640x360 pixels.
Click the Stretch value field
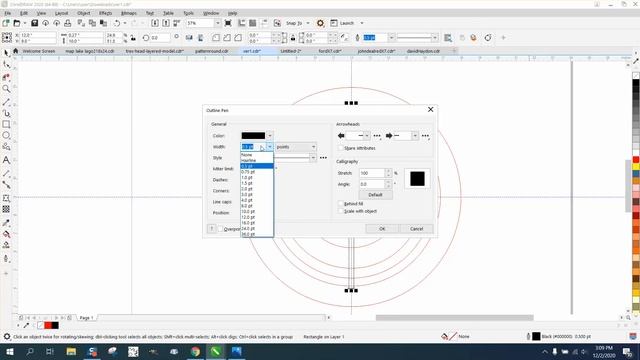(372, 173)
